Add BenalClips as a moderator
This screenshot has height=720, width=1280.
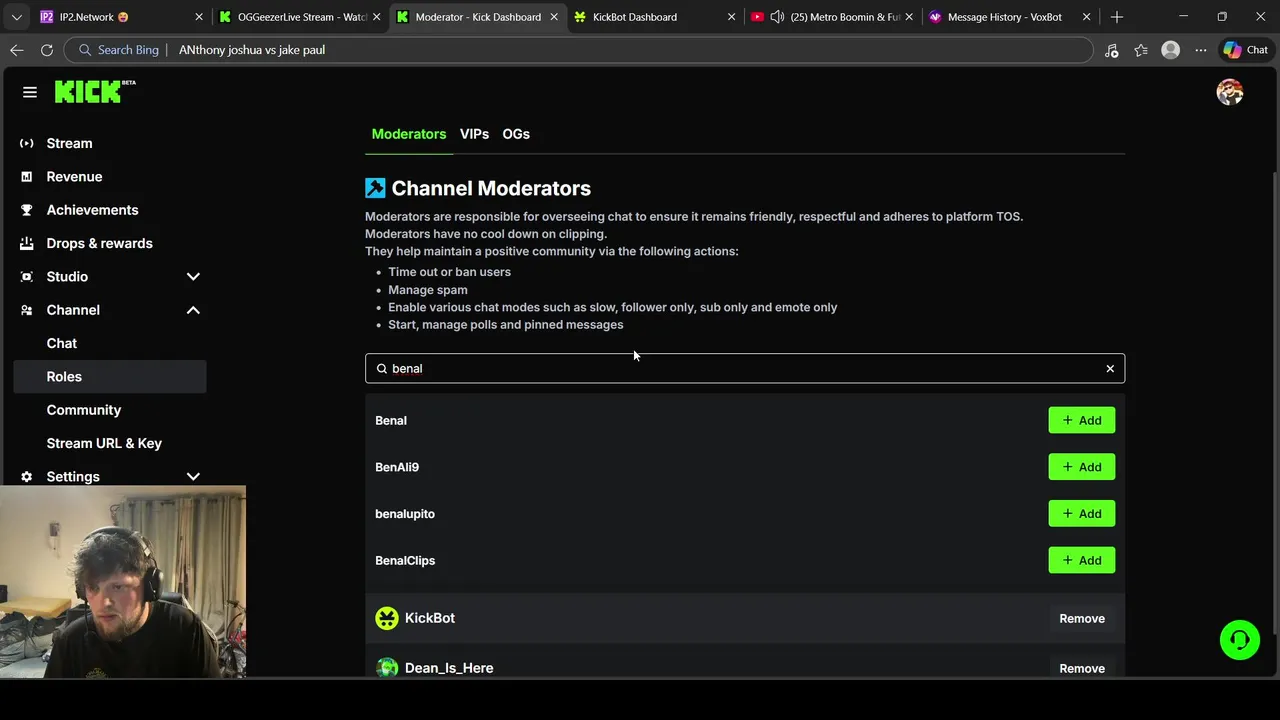(1081, 561)
